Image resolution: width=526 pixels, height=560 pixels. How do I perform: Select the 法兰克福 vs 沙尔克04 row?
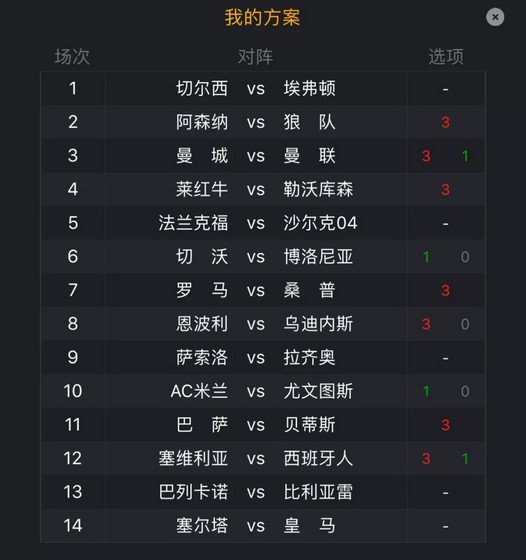pos(263,223)
